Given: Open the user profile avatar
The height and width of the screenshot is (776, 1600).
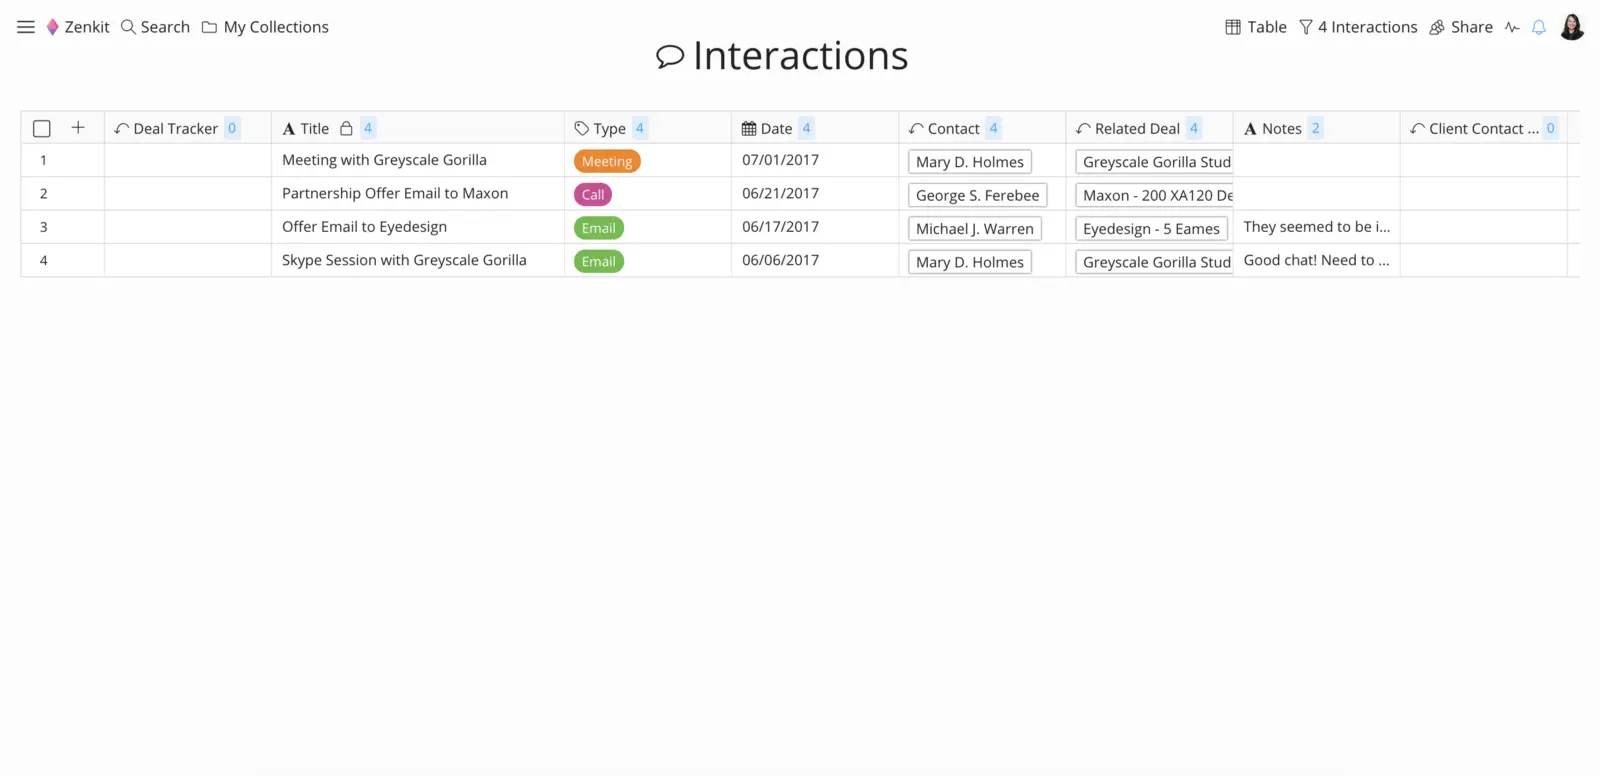Looking at the screenshot, I should [x=1572, y=27].
